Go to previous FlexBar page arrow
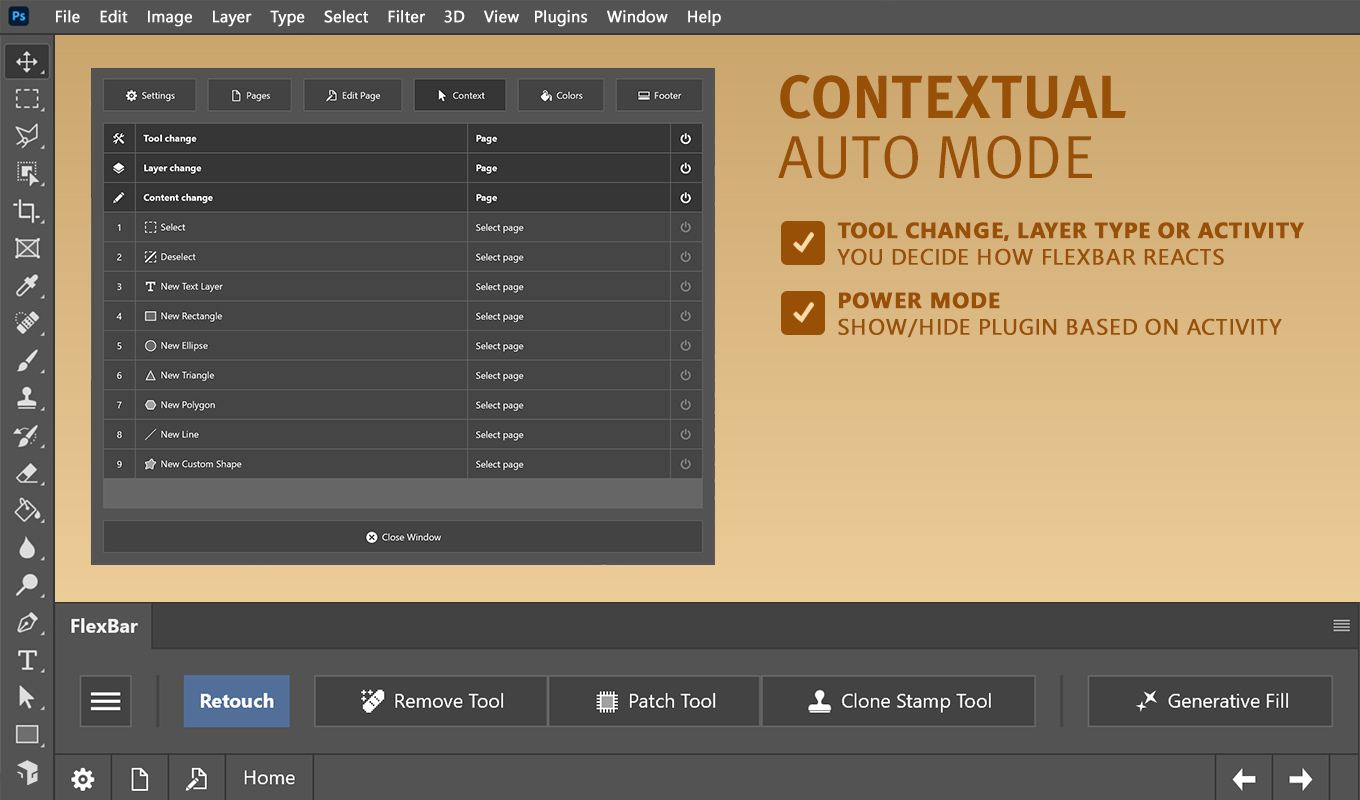This screenshot has width=1360, height=800. pyautogui.click(x=1244, y=778)
